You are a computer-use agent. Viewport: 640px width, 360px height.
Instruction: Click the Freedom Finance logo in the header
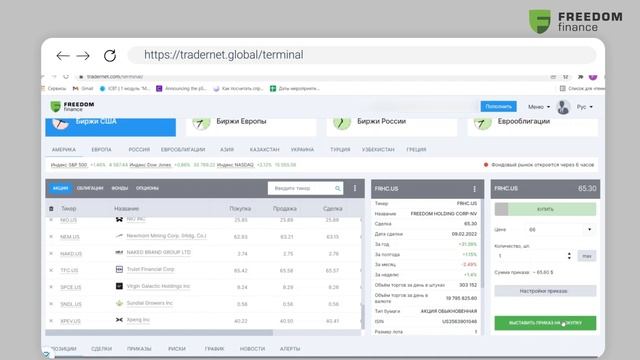click(72, 107)
